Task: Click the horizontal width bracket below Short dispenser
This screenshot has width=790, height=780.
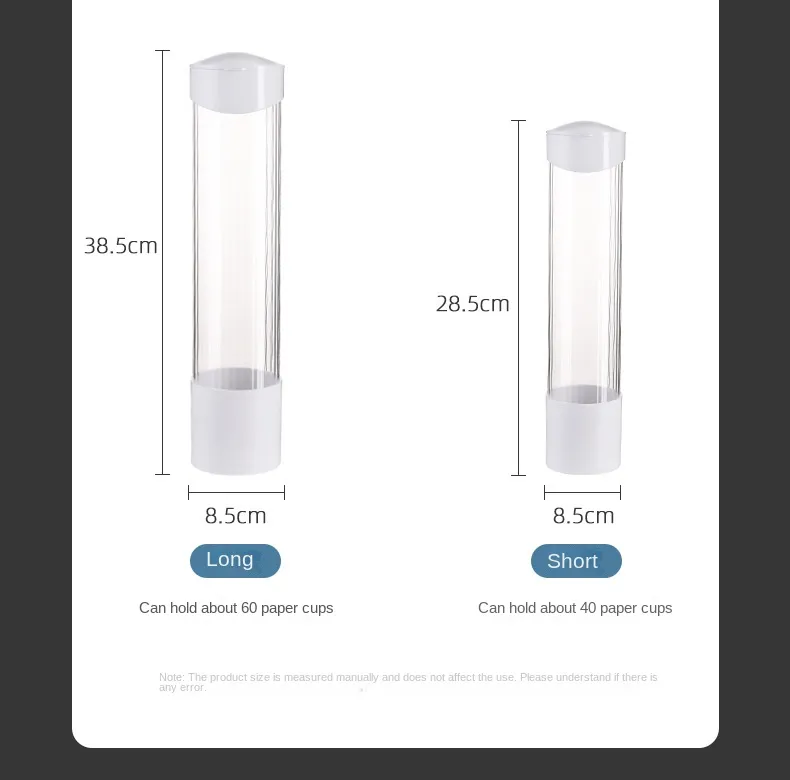Action: tap(582, 492)
